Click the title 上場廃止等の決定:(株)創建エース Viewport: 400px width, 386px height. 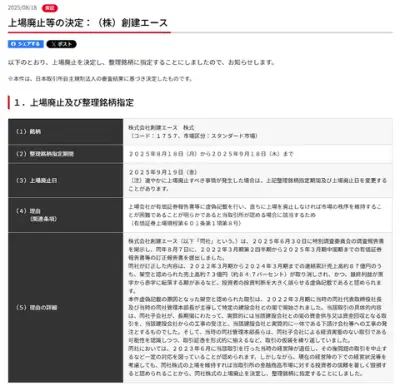point(88,23)
